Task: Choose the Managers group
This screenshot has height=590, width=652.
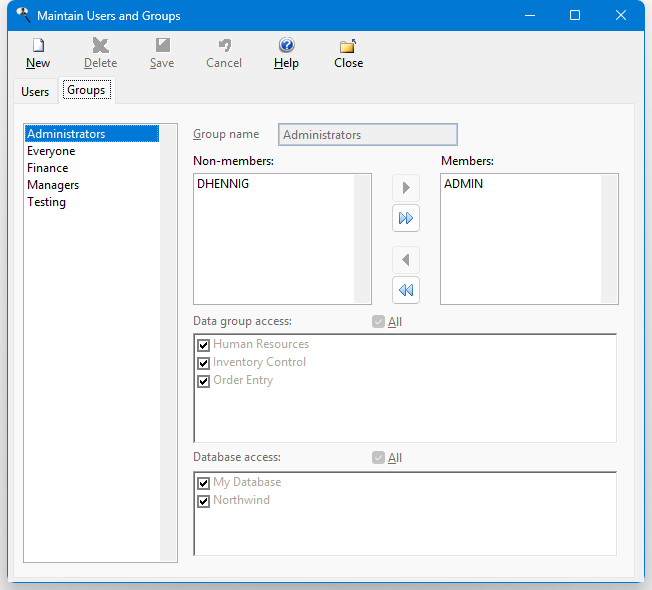Action: click(x=53, y=185)
